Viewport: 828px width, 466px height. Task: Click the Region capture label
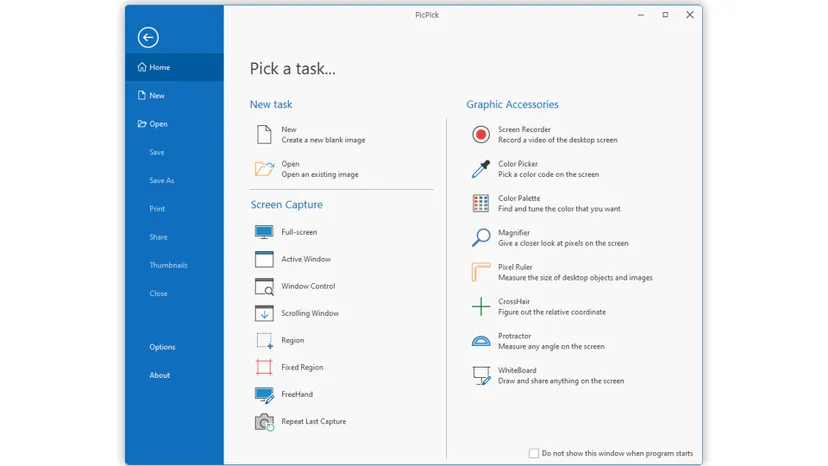(x=293, y=340)
